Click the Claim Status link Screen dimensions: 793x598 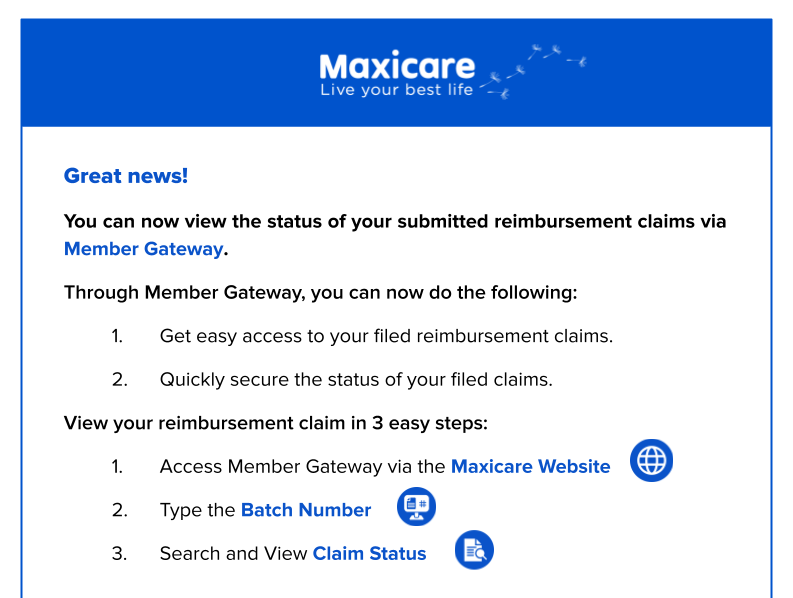369,553
